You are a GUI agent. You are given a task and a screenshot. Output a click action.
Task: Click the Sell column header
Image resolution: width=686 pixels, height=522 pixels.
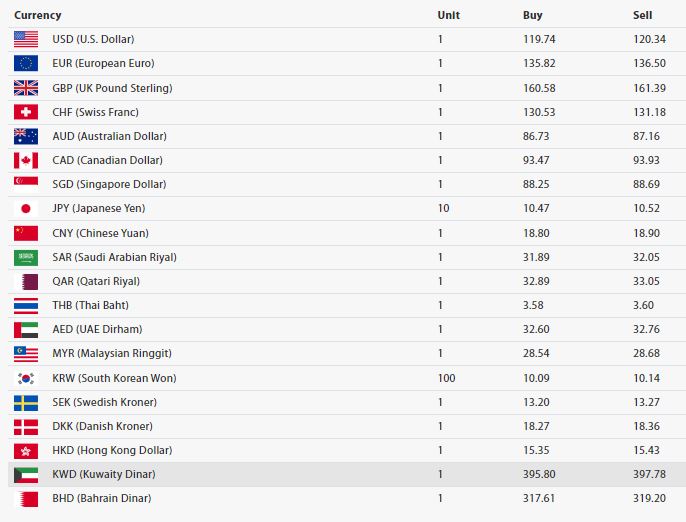tap(642, 15)
